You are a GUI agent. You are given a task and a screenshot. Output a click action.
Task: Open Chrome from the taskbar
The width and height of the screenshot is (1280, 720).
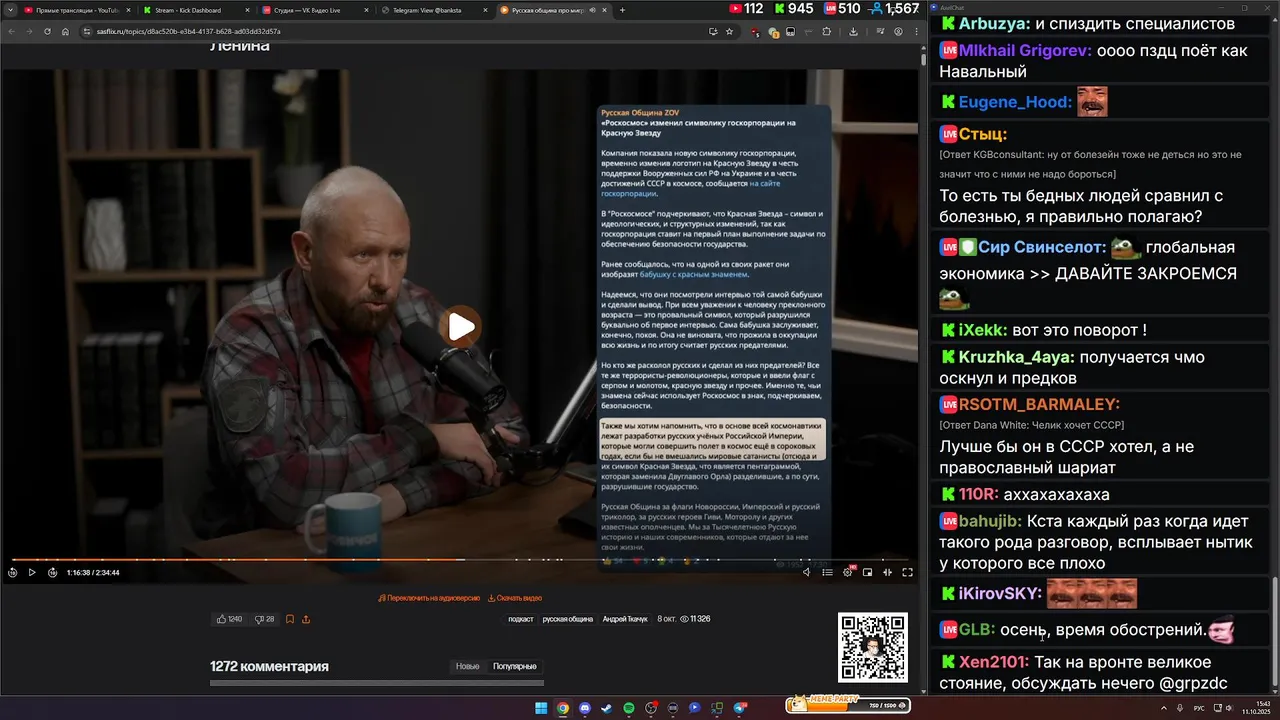[563, 708]
